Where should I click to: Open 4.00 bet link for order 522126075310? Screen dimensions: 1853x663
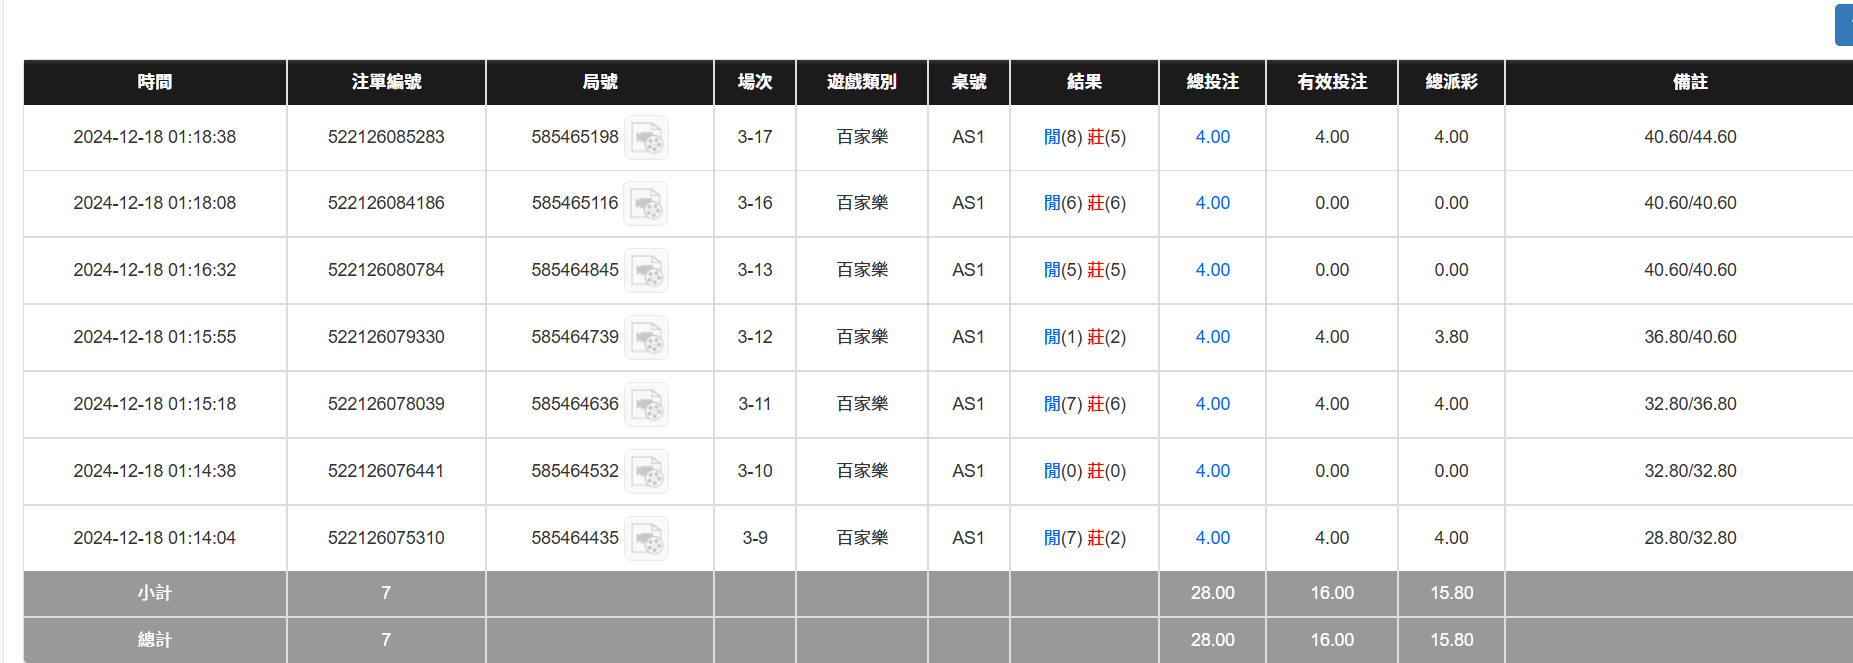point(1212,538)
